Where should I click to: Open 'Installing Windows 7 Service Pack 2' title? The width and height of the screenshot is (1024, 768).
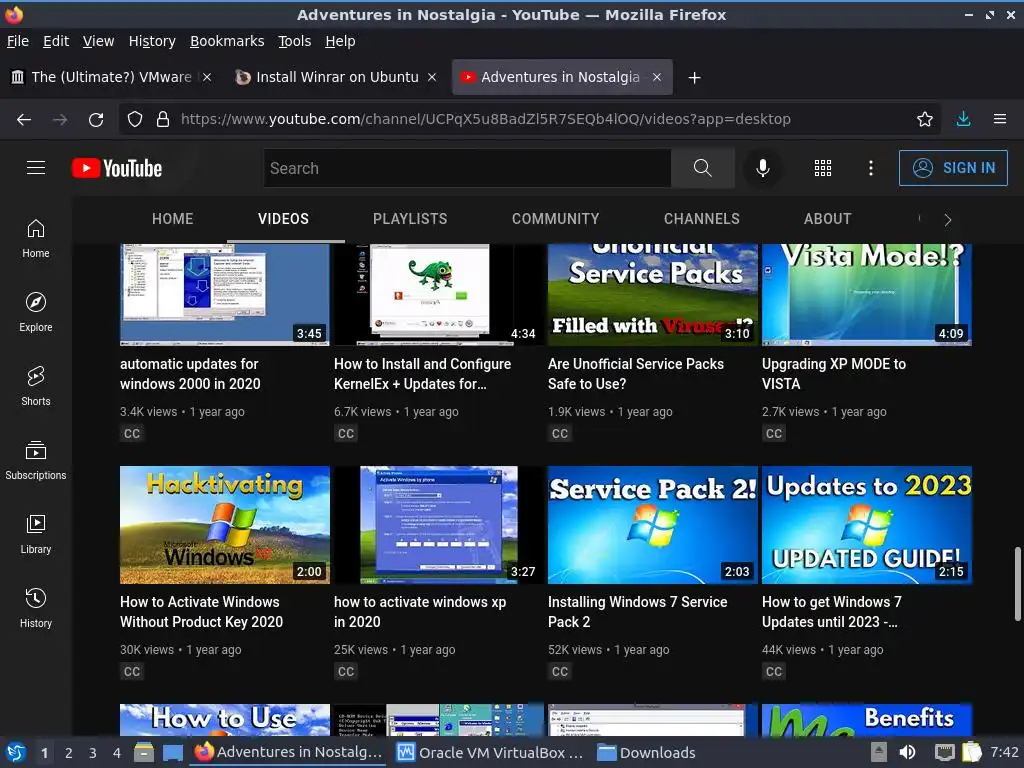(x=637, y=611)
